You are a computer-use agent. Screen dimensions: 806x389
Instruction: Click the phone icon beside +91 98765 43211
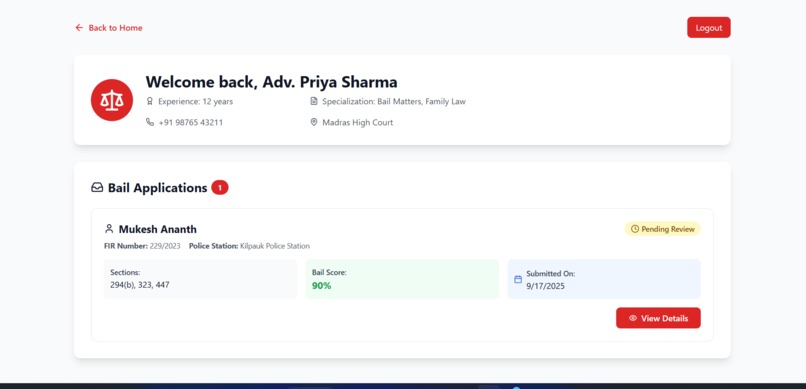coord(150,122)
